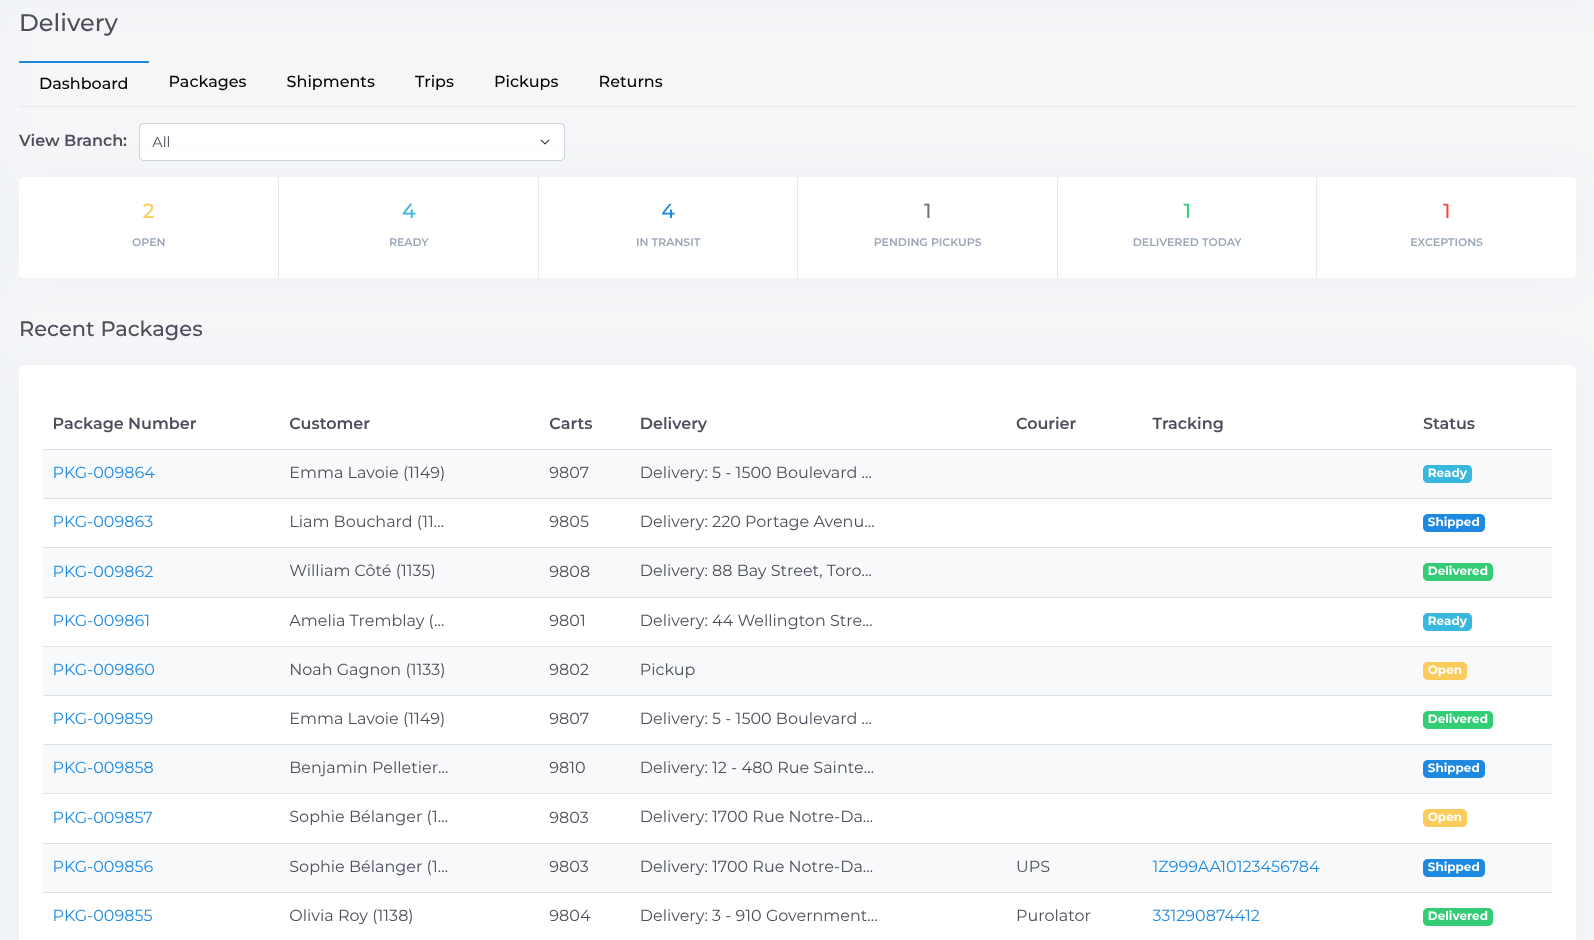
Task: Click delivery address 910 Government
Action: (759, 916)
